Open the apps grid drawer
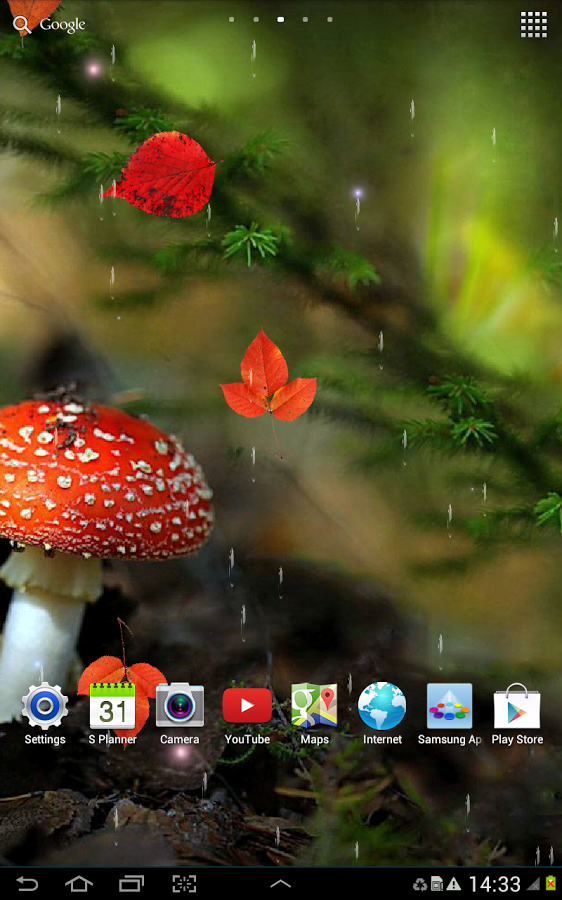The image size is (562, 900). tap(534, 25)
